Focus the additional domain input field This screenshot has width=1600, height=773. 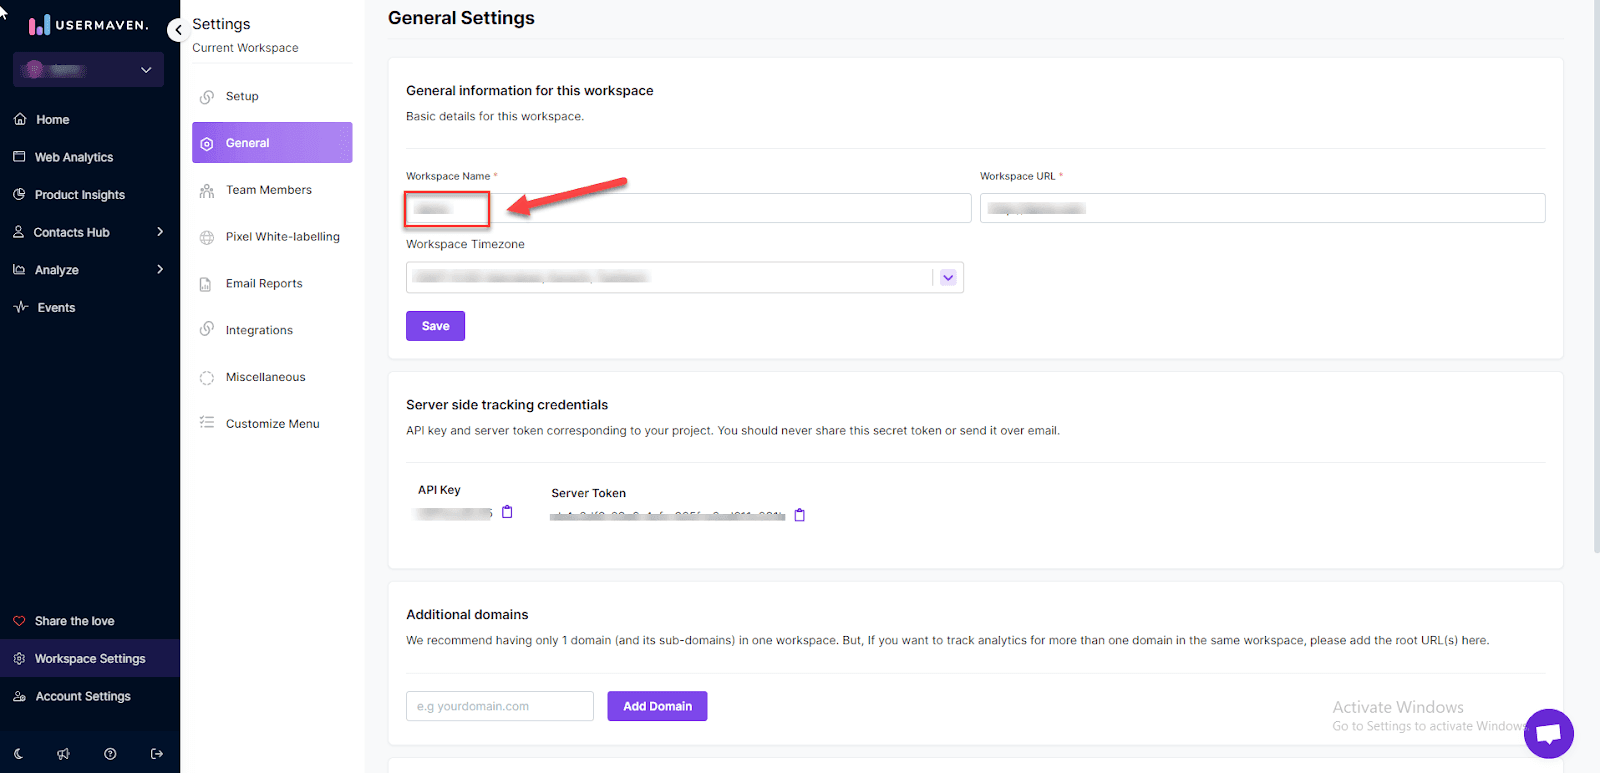499,706
